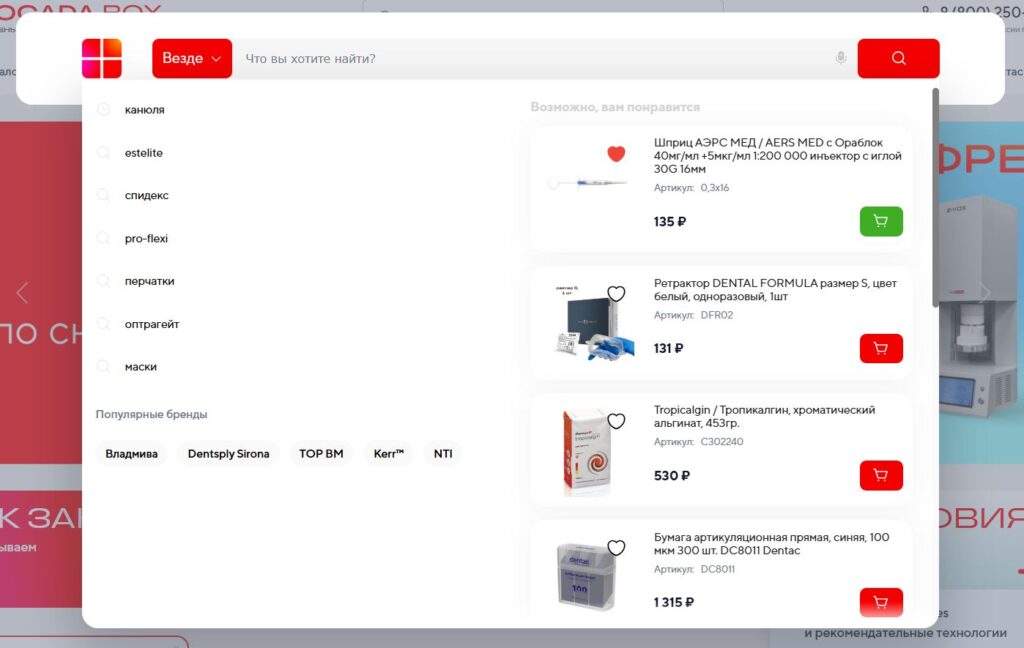Click the price 1 315 ₽

(673, 602)
